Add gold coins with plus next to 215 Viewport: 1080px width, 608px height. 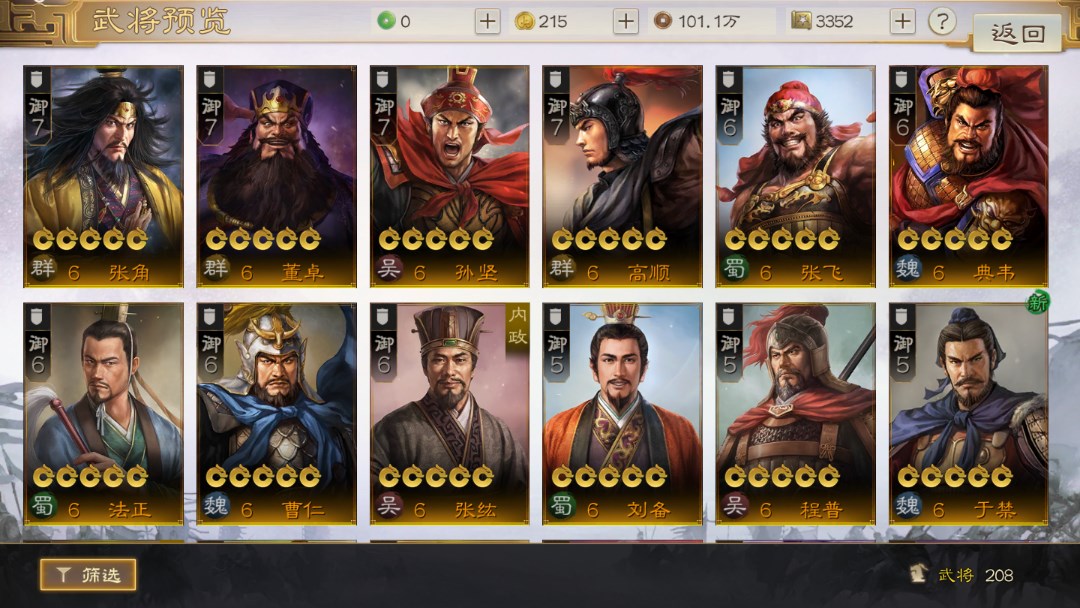pos(625,21)
